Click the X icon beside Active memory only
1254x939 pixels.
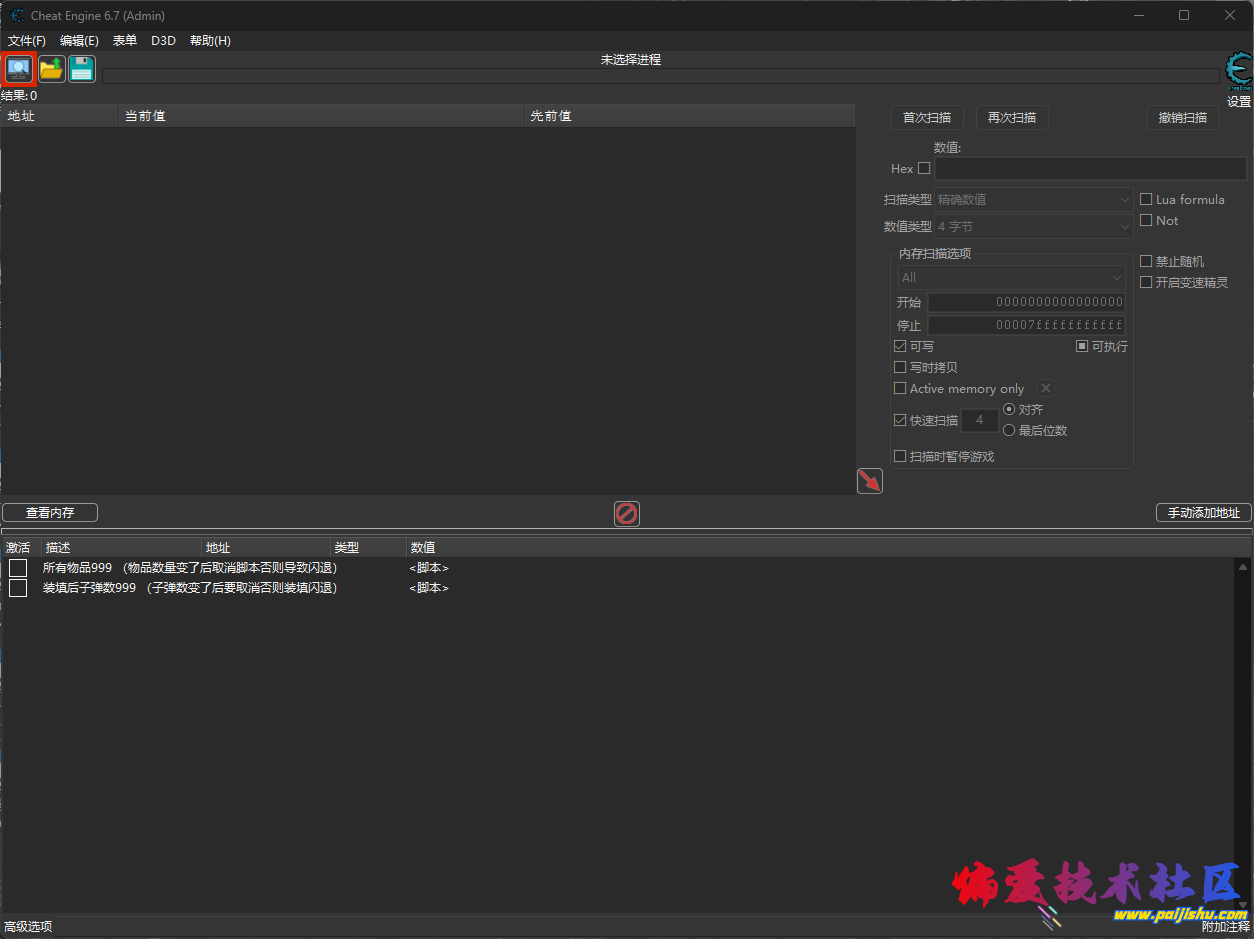pos(1045,388)
